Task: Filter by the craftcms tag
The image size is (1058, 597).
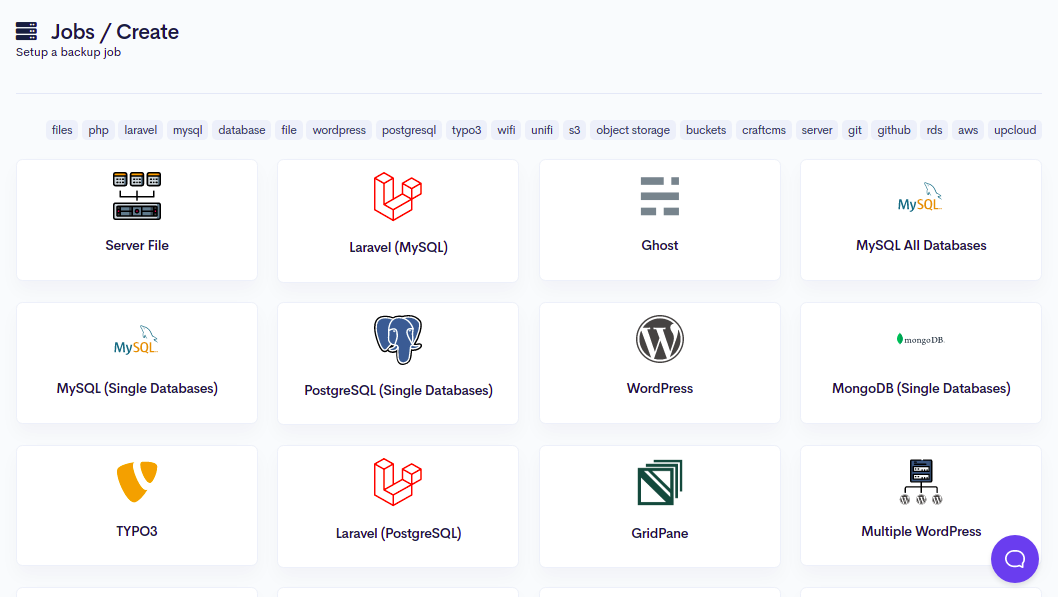Action: click(x=764, y=130)
